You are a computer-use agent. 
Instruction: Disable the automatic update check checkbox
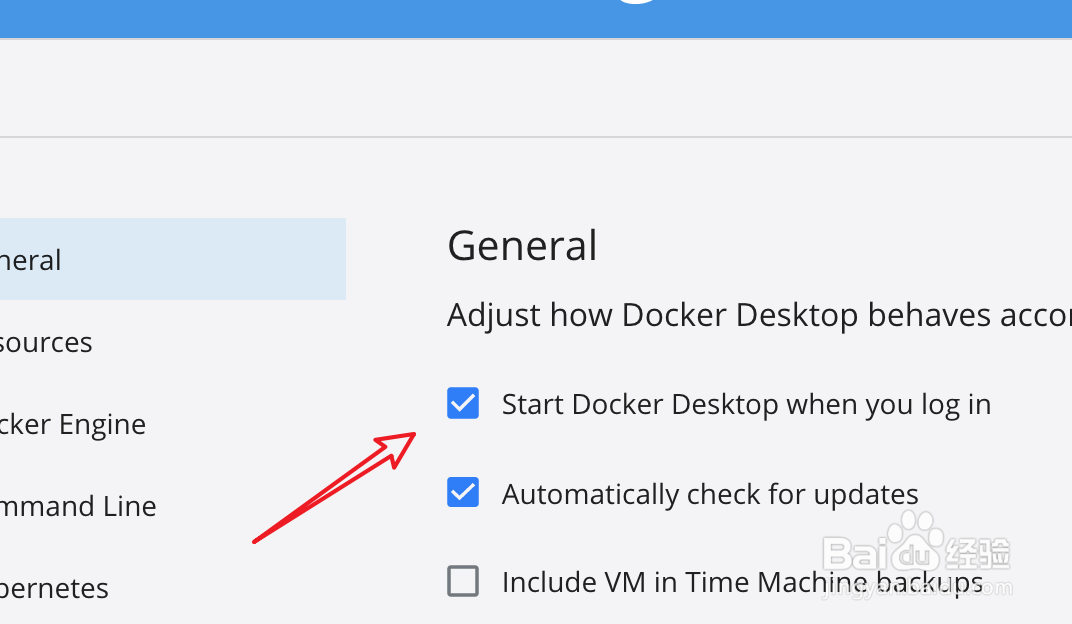[463, 492]
